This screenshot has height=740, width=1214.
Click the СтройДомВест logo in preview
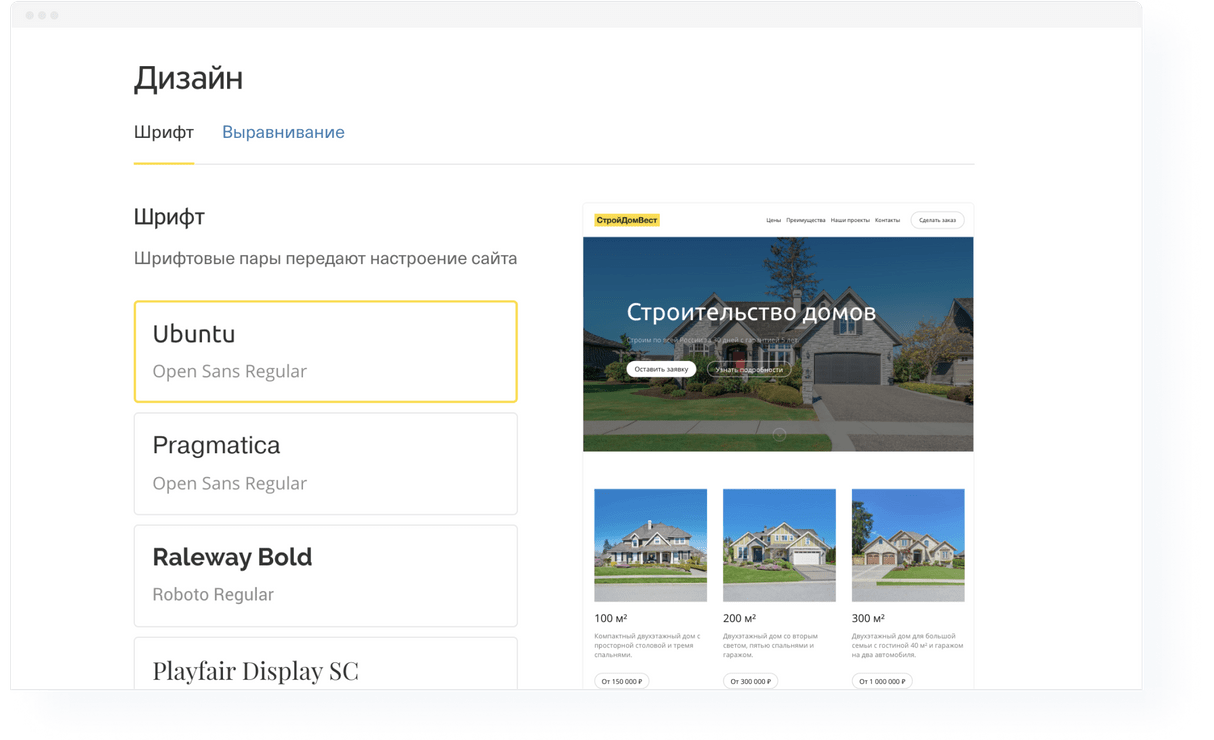(627, 220)
